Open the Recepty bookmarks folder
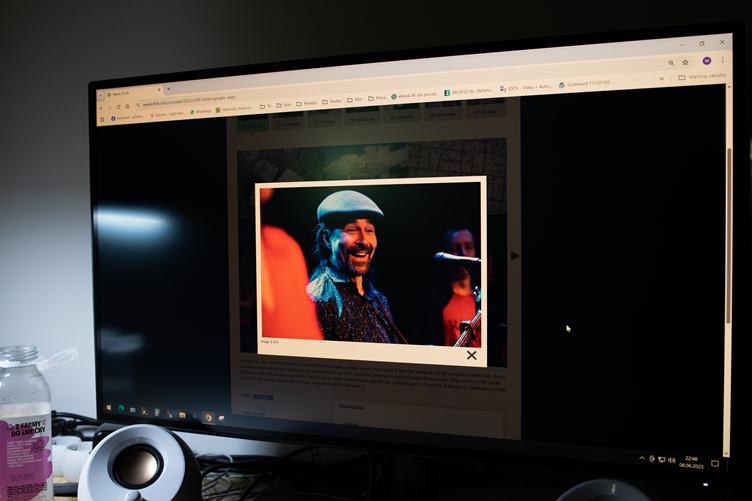752x501 pixels. pos(306,103)
